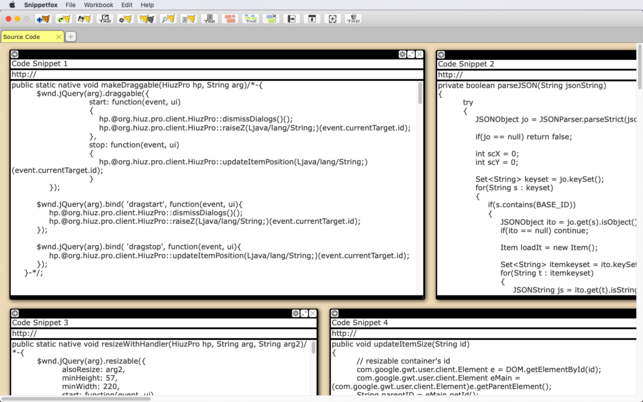Open the Workbook menu
Screen dimensions: 643x402
pyautogui.click(x=98, y=5)
